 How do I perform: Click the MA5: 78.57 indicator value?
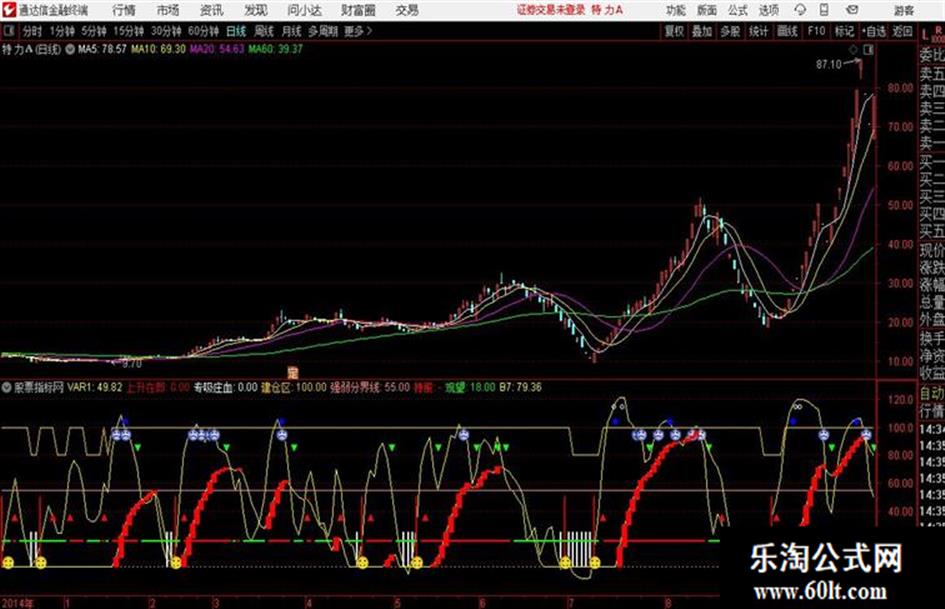click(x=102, y=49)
